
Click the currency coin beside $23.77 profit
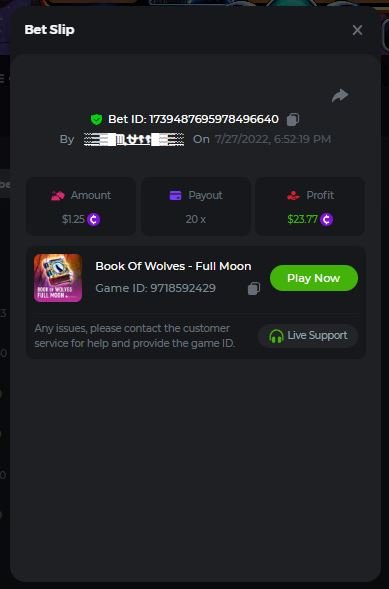click(x=327, y=219)
